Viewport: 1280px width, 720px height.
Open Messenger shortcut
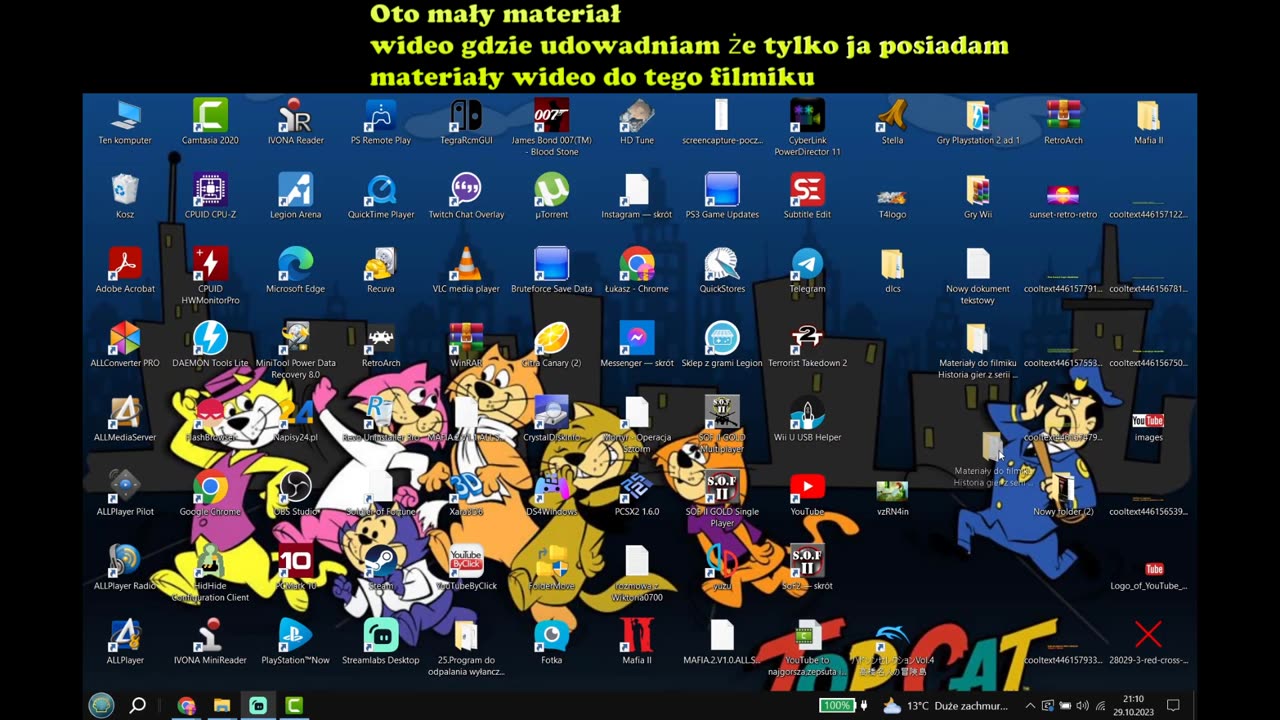(637, 344)
